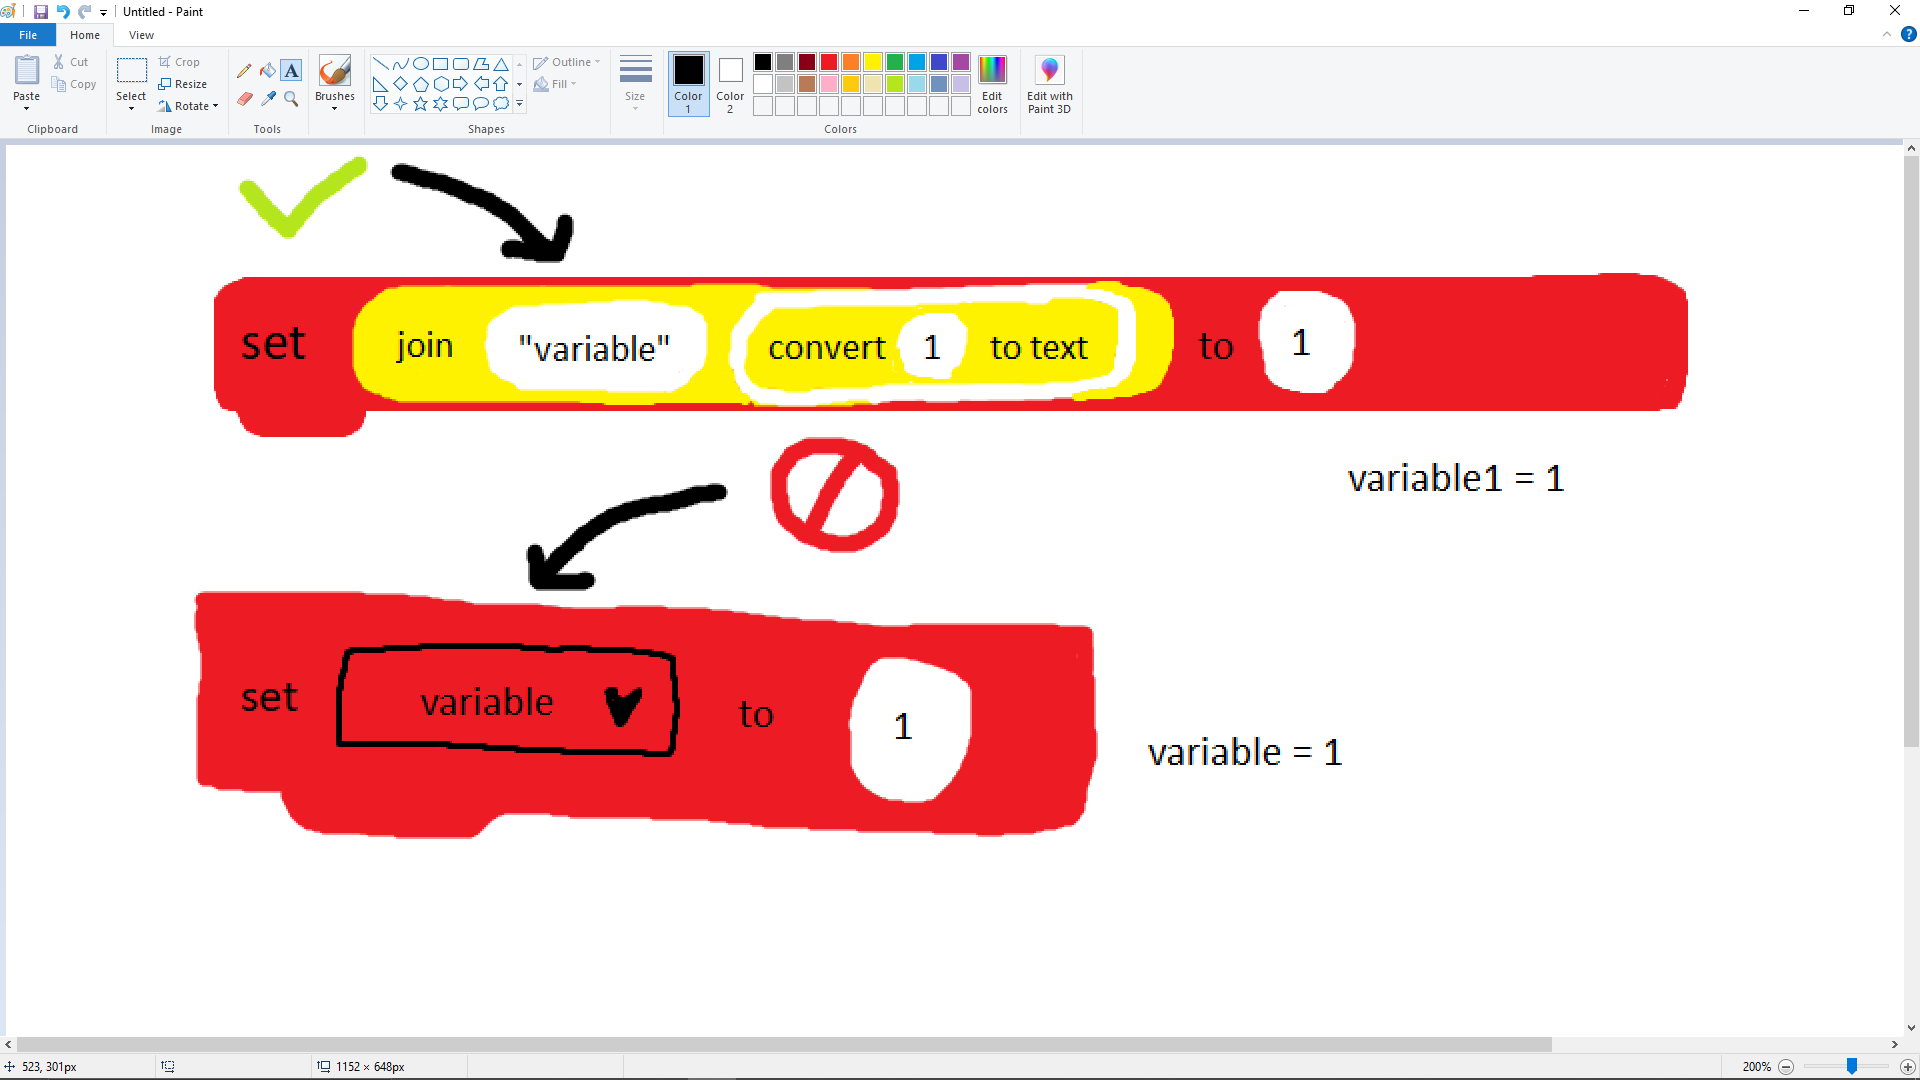
Task: Activate the Color 2 selector
Action: point(730,84)
